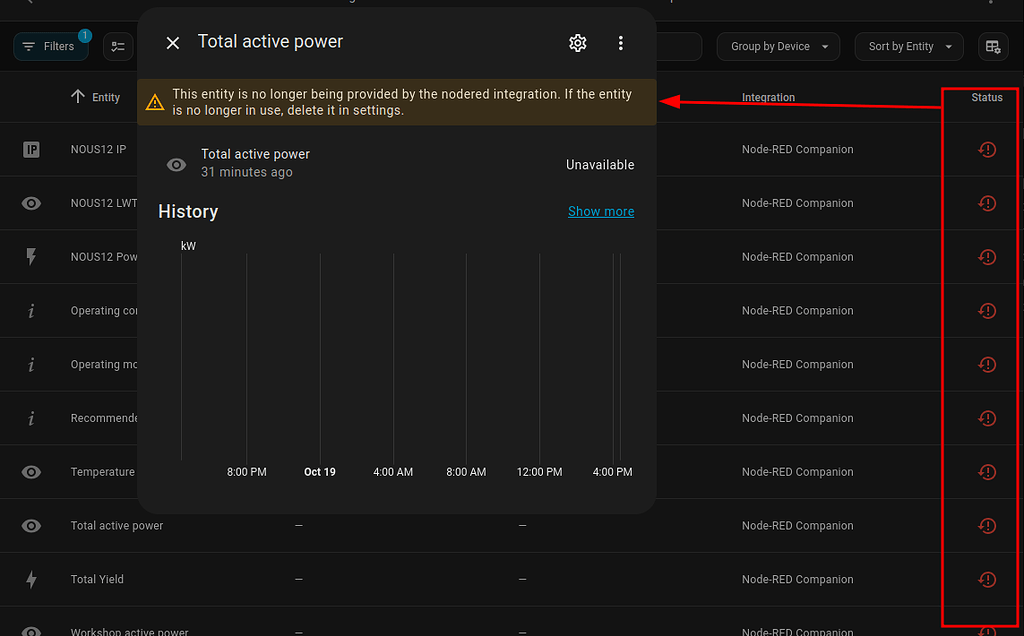Image resolution: width=1024 pixels, height=636 pixels.
Task: Open the Sort by Entity dropdown
Action: click(x=908, y=46)
